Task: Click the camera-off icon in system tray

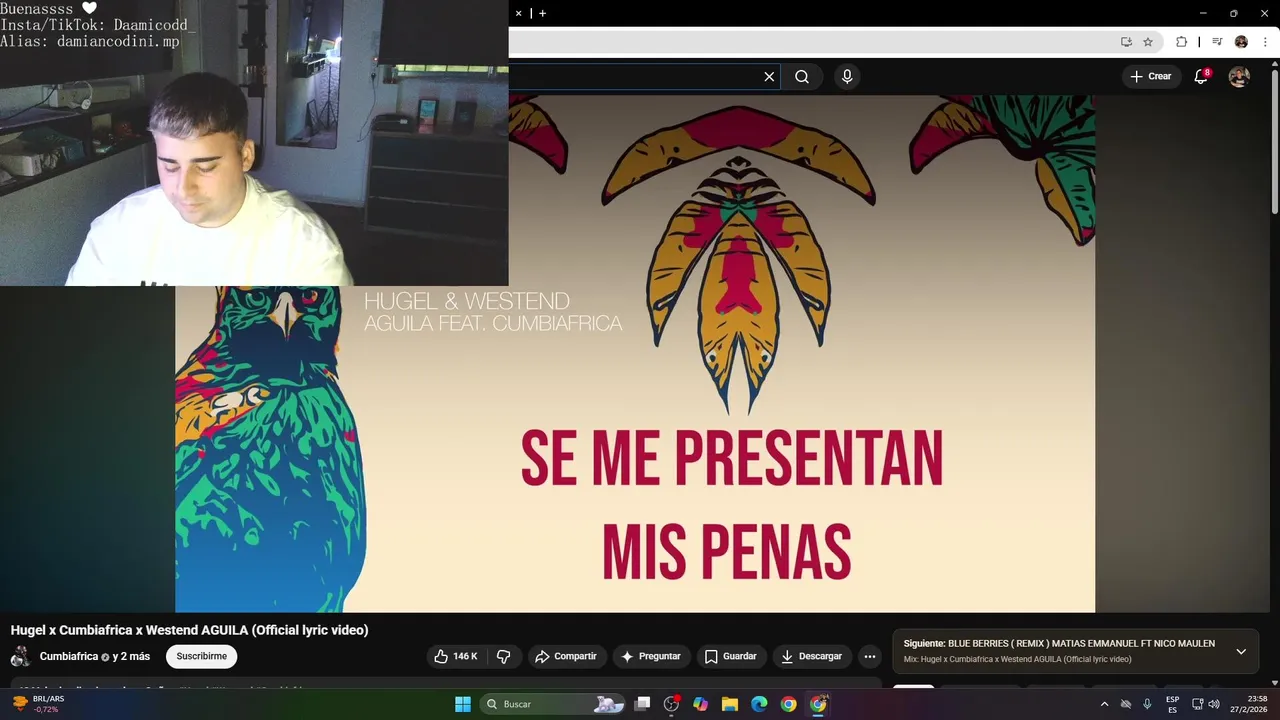Action: click(x=1125, y=704)
